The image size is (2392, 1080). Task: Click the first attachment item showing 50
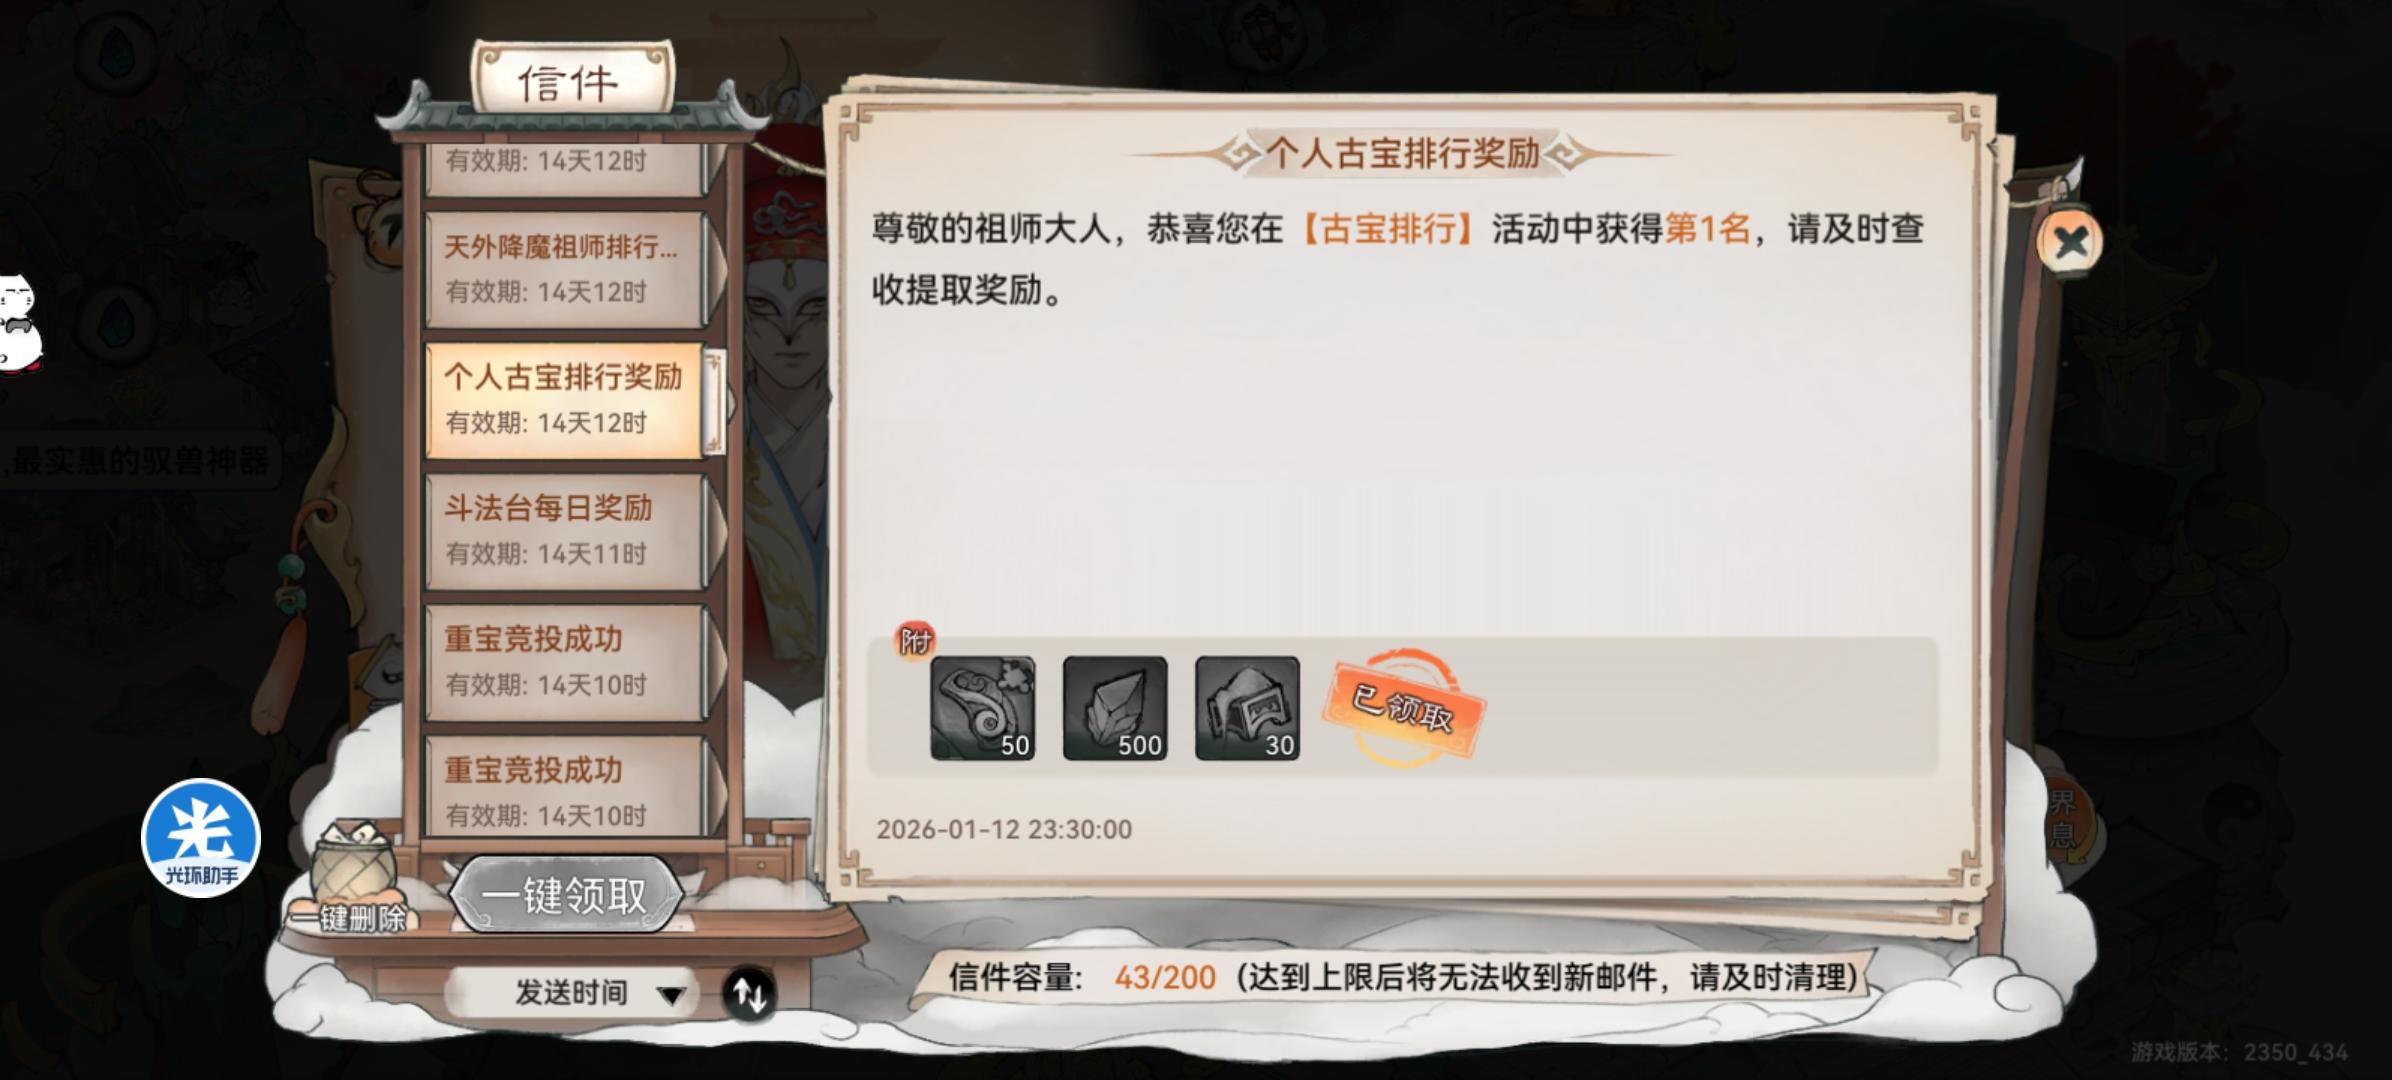coord(982,708)
